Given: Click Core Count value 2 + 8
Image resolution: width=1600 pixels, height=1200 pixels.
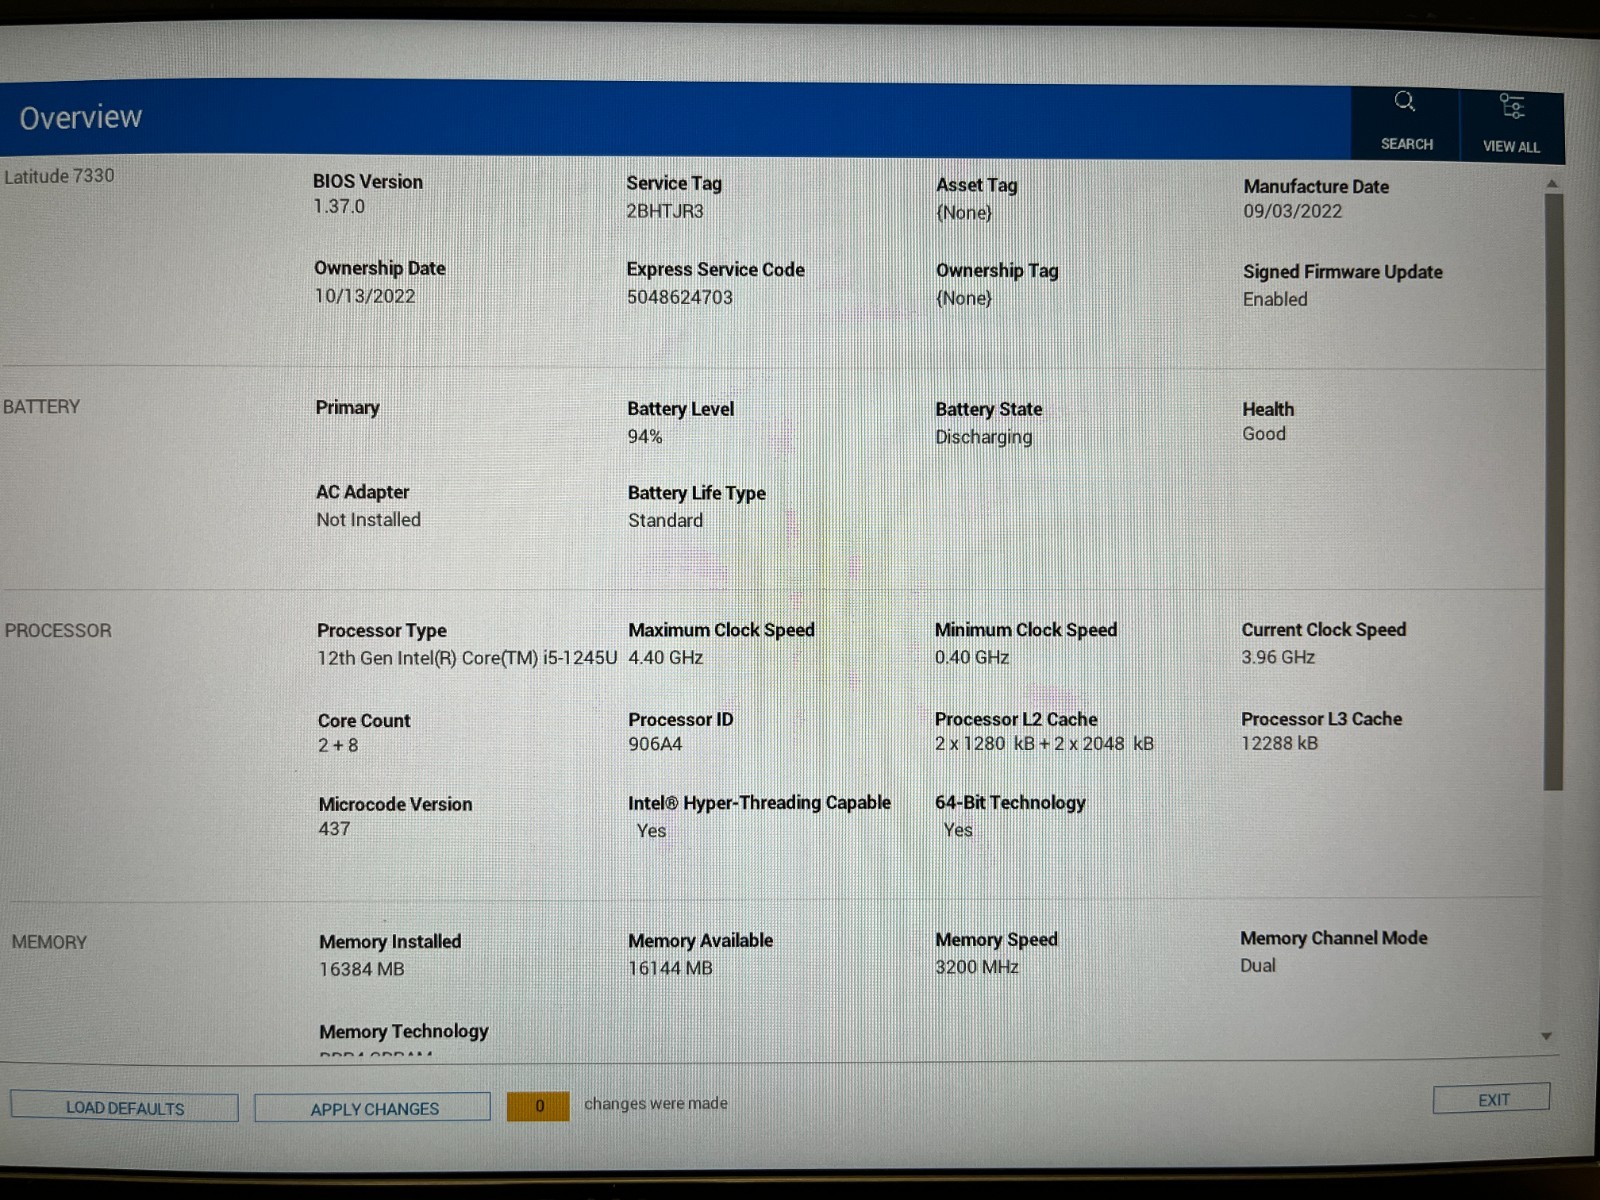Looking at the screenshot, I should [338, 745].
